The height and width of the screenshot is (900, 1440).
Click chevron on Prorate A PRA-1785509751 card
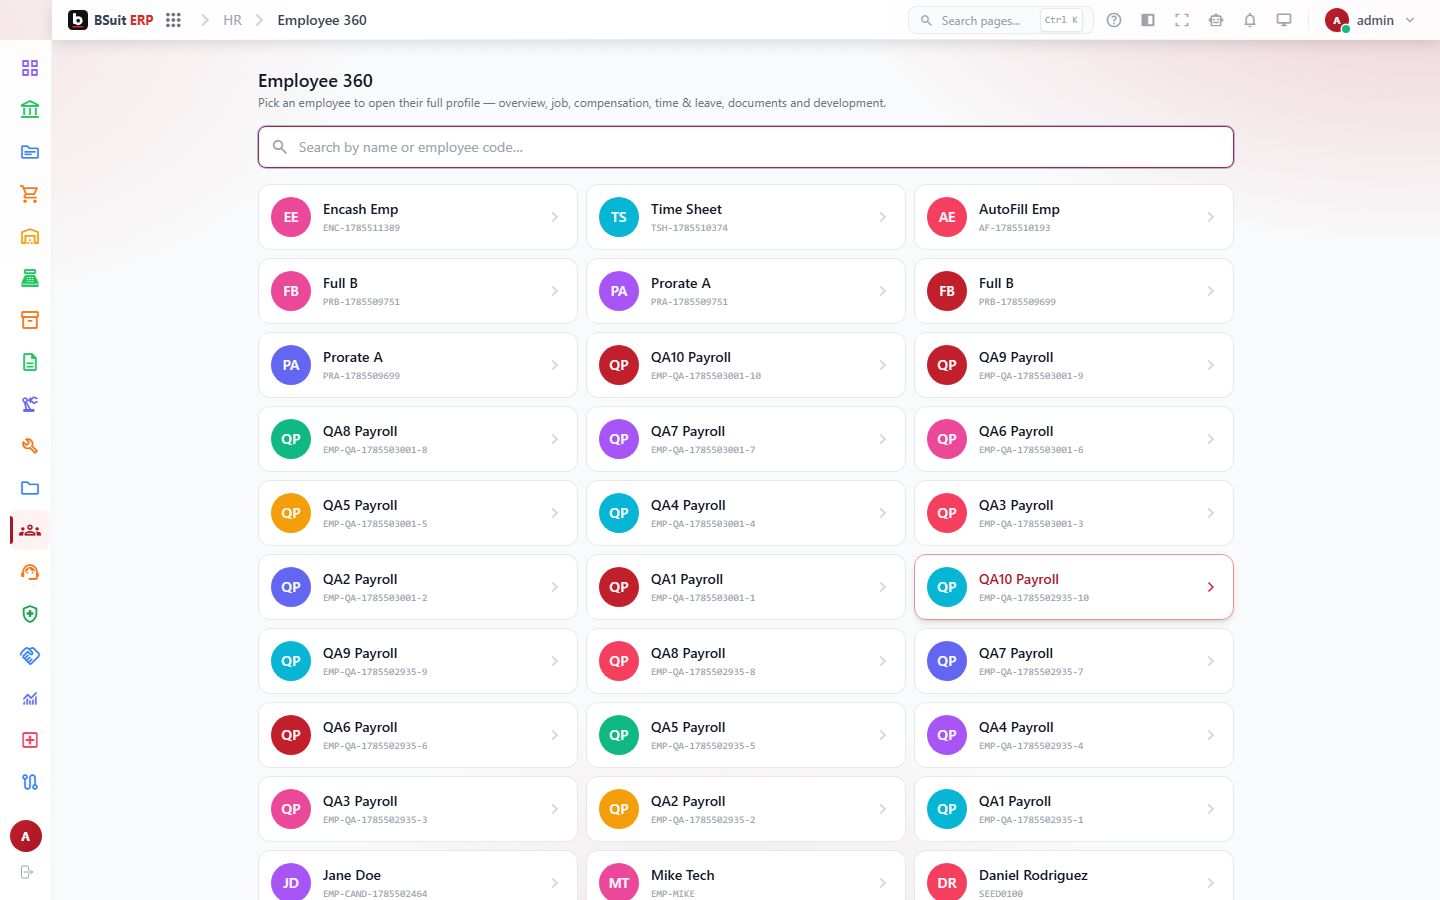[x=883, y=291]
